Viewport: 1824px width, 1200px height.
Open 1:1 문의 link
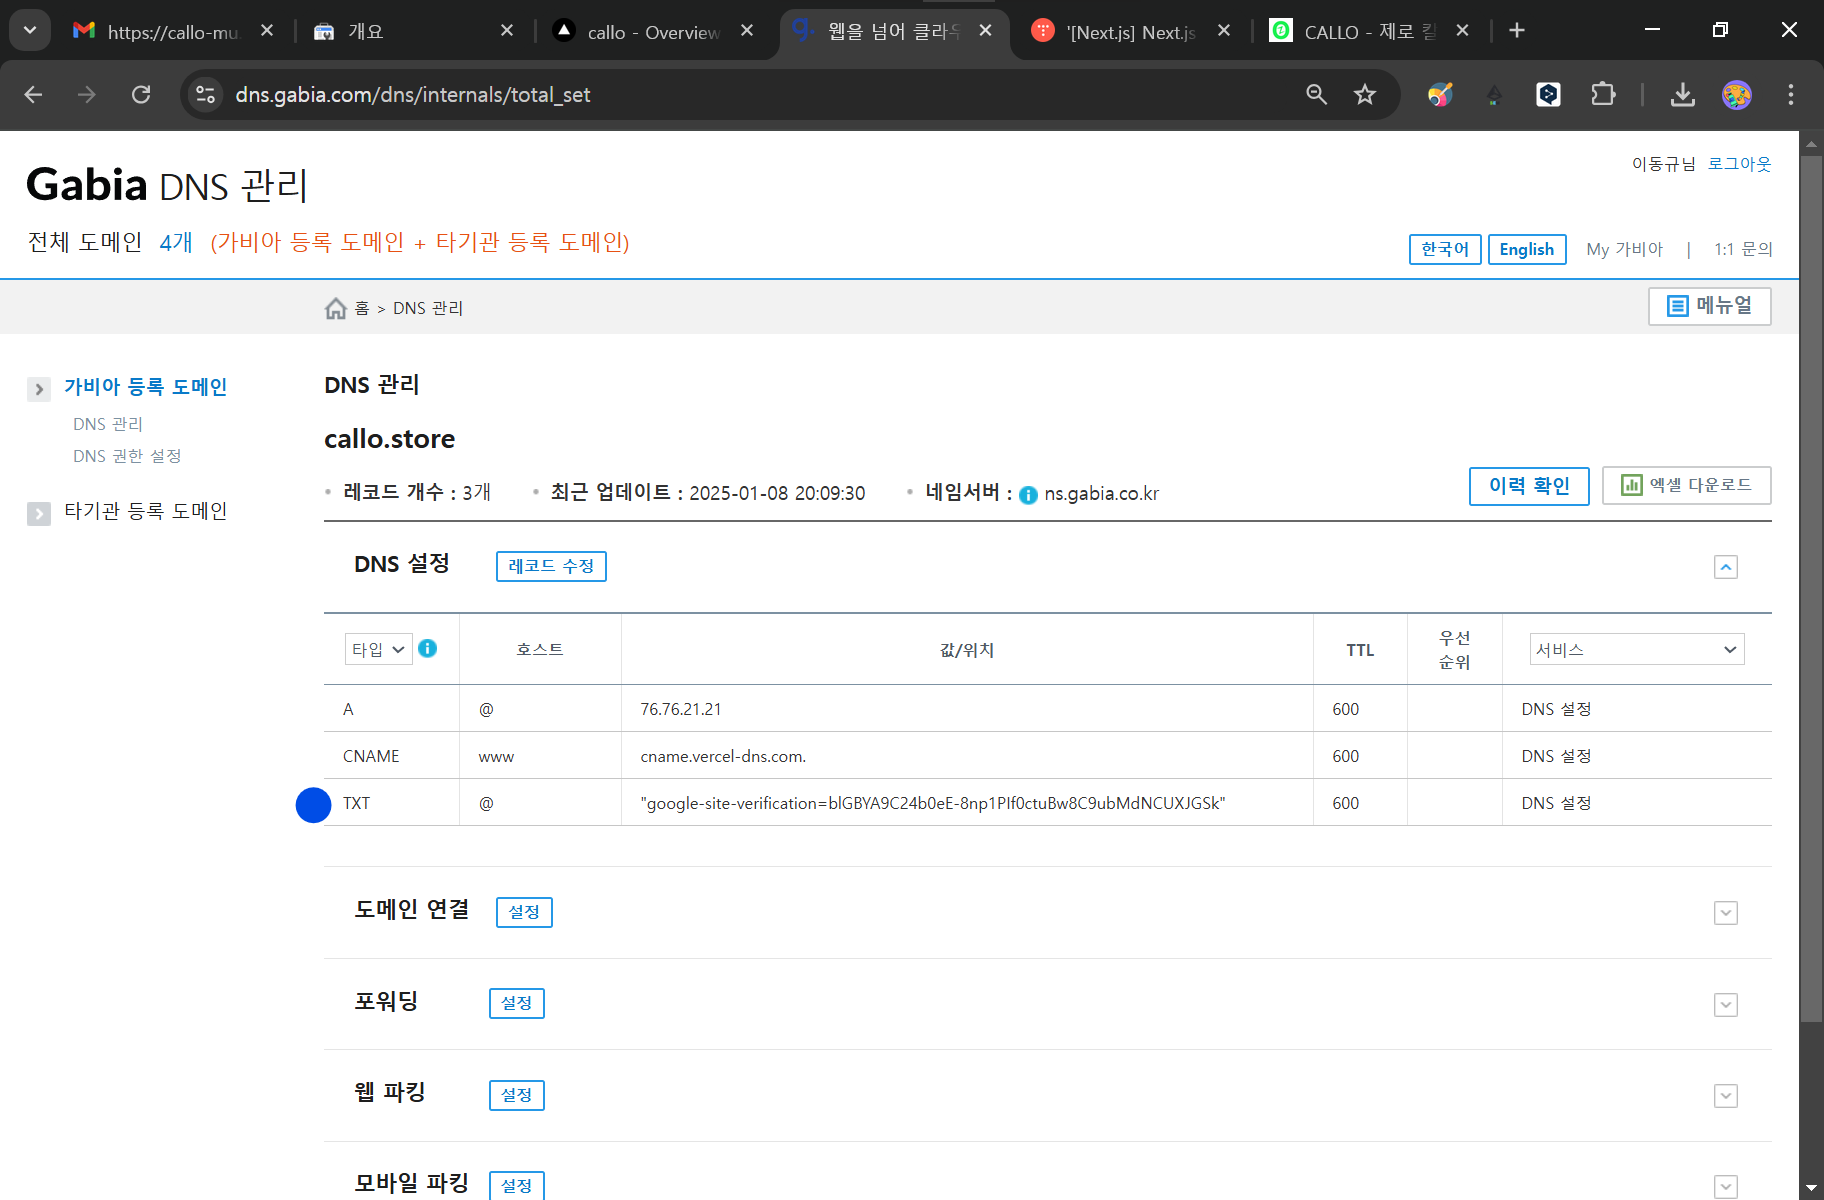coord(1743,249)
